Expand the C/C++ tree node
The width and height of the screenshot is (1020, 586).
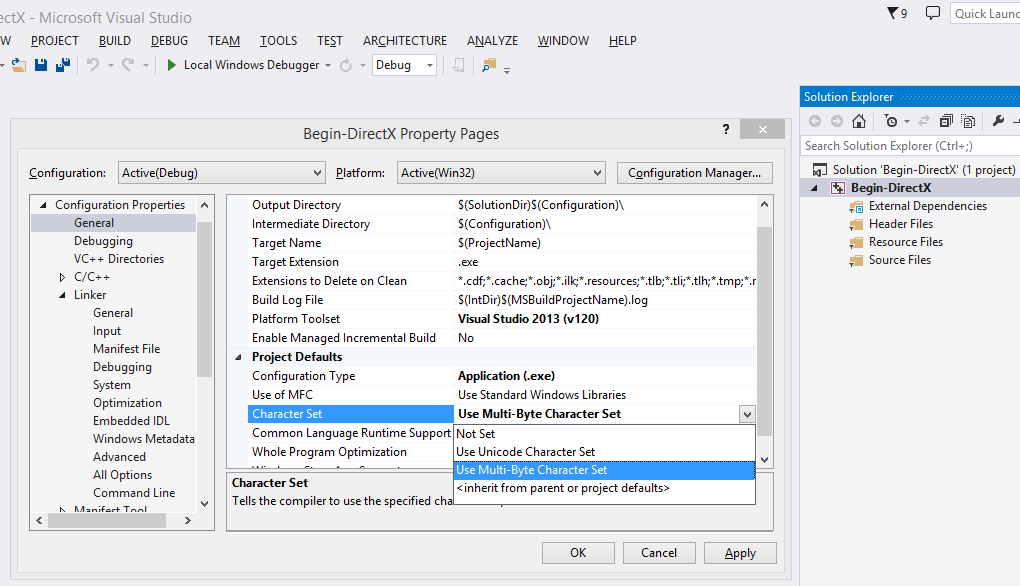pyautogui.click(x=62, y=277)
